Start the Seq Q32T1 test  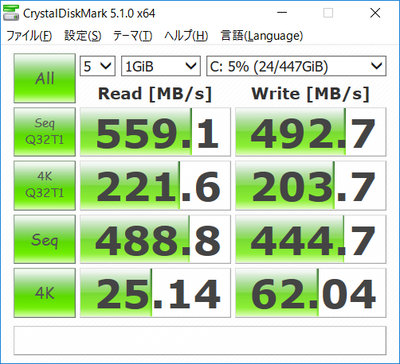click(45, 132)
